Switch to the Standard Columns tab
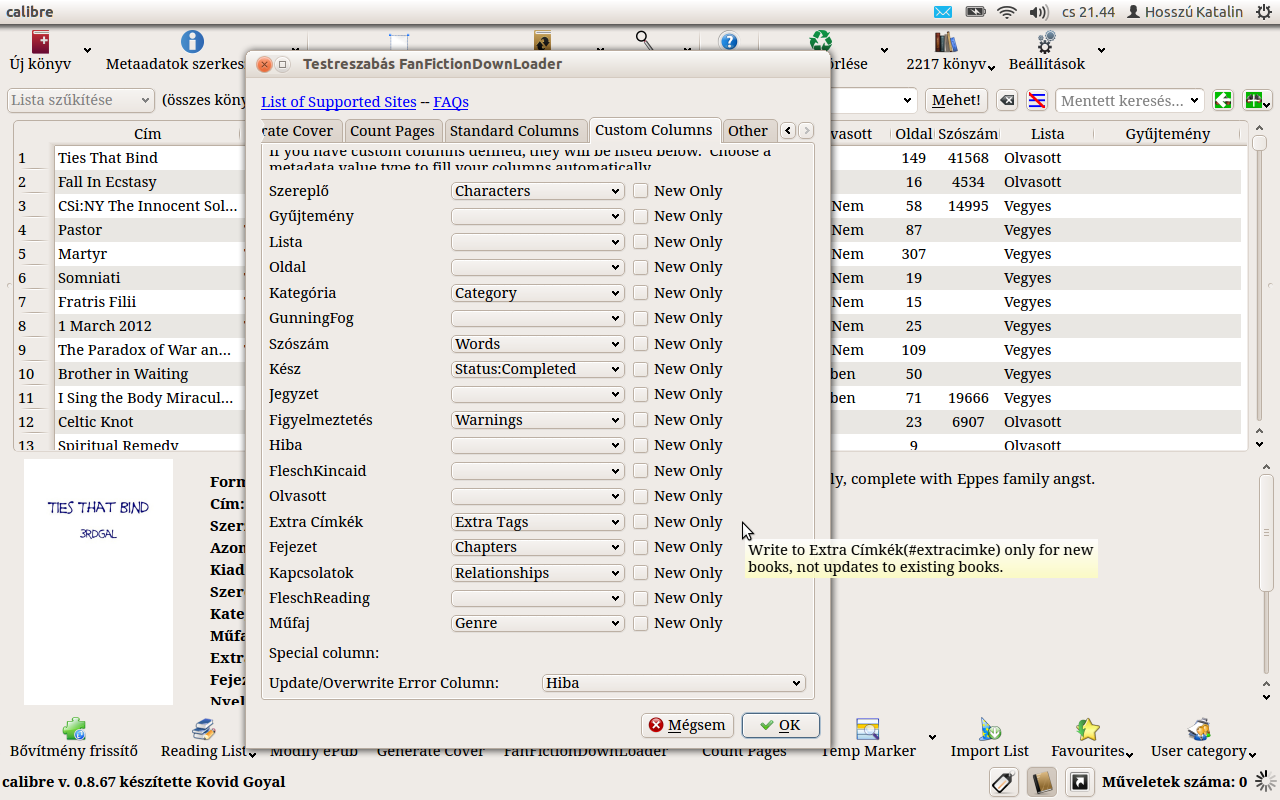 click(514, 131)
